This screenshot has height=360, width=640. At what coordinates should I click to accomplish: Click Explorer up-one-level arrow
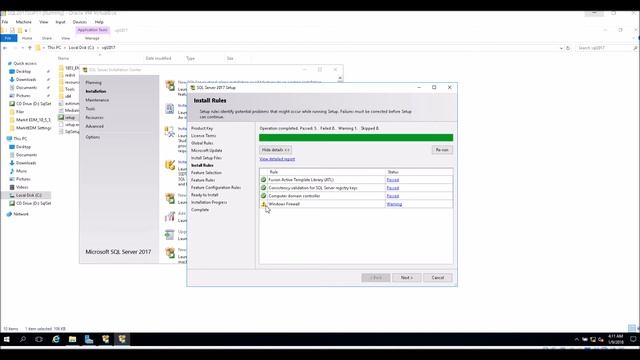pos(29,48)
